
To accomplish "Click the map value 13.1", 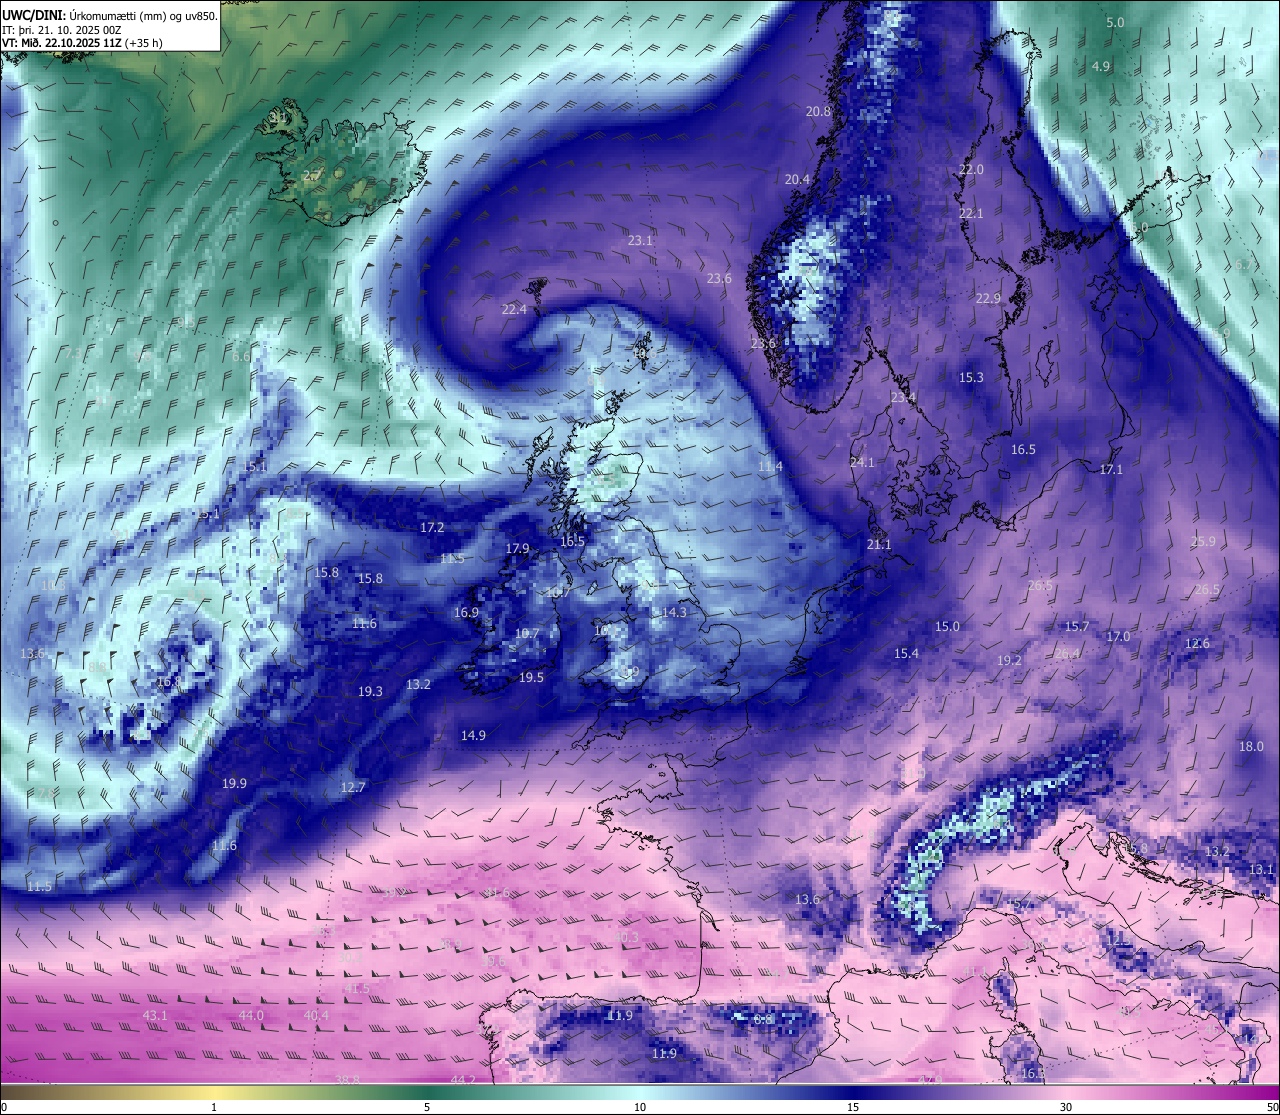I will tap(1262, 869).
